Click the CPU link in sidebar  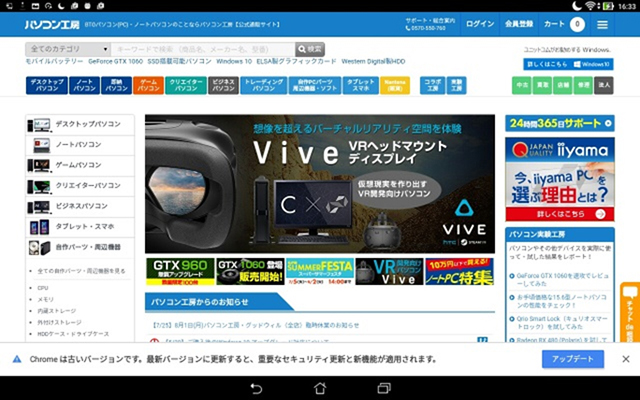coord(43,288)
